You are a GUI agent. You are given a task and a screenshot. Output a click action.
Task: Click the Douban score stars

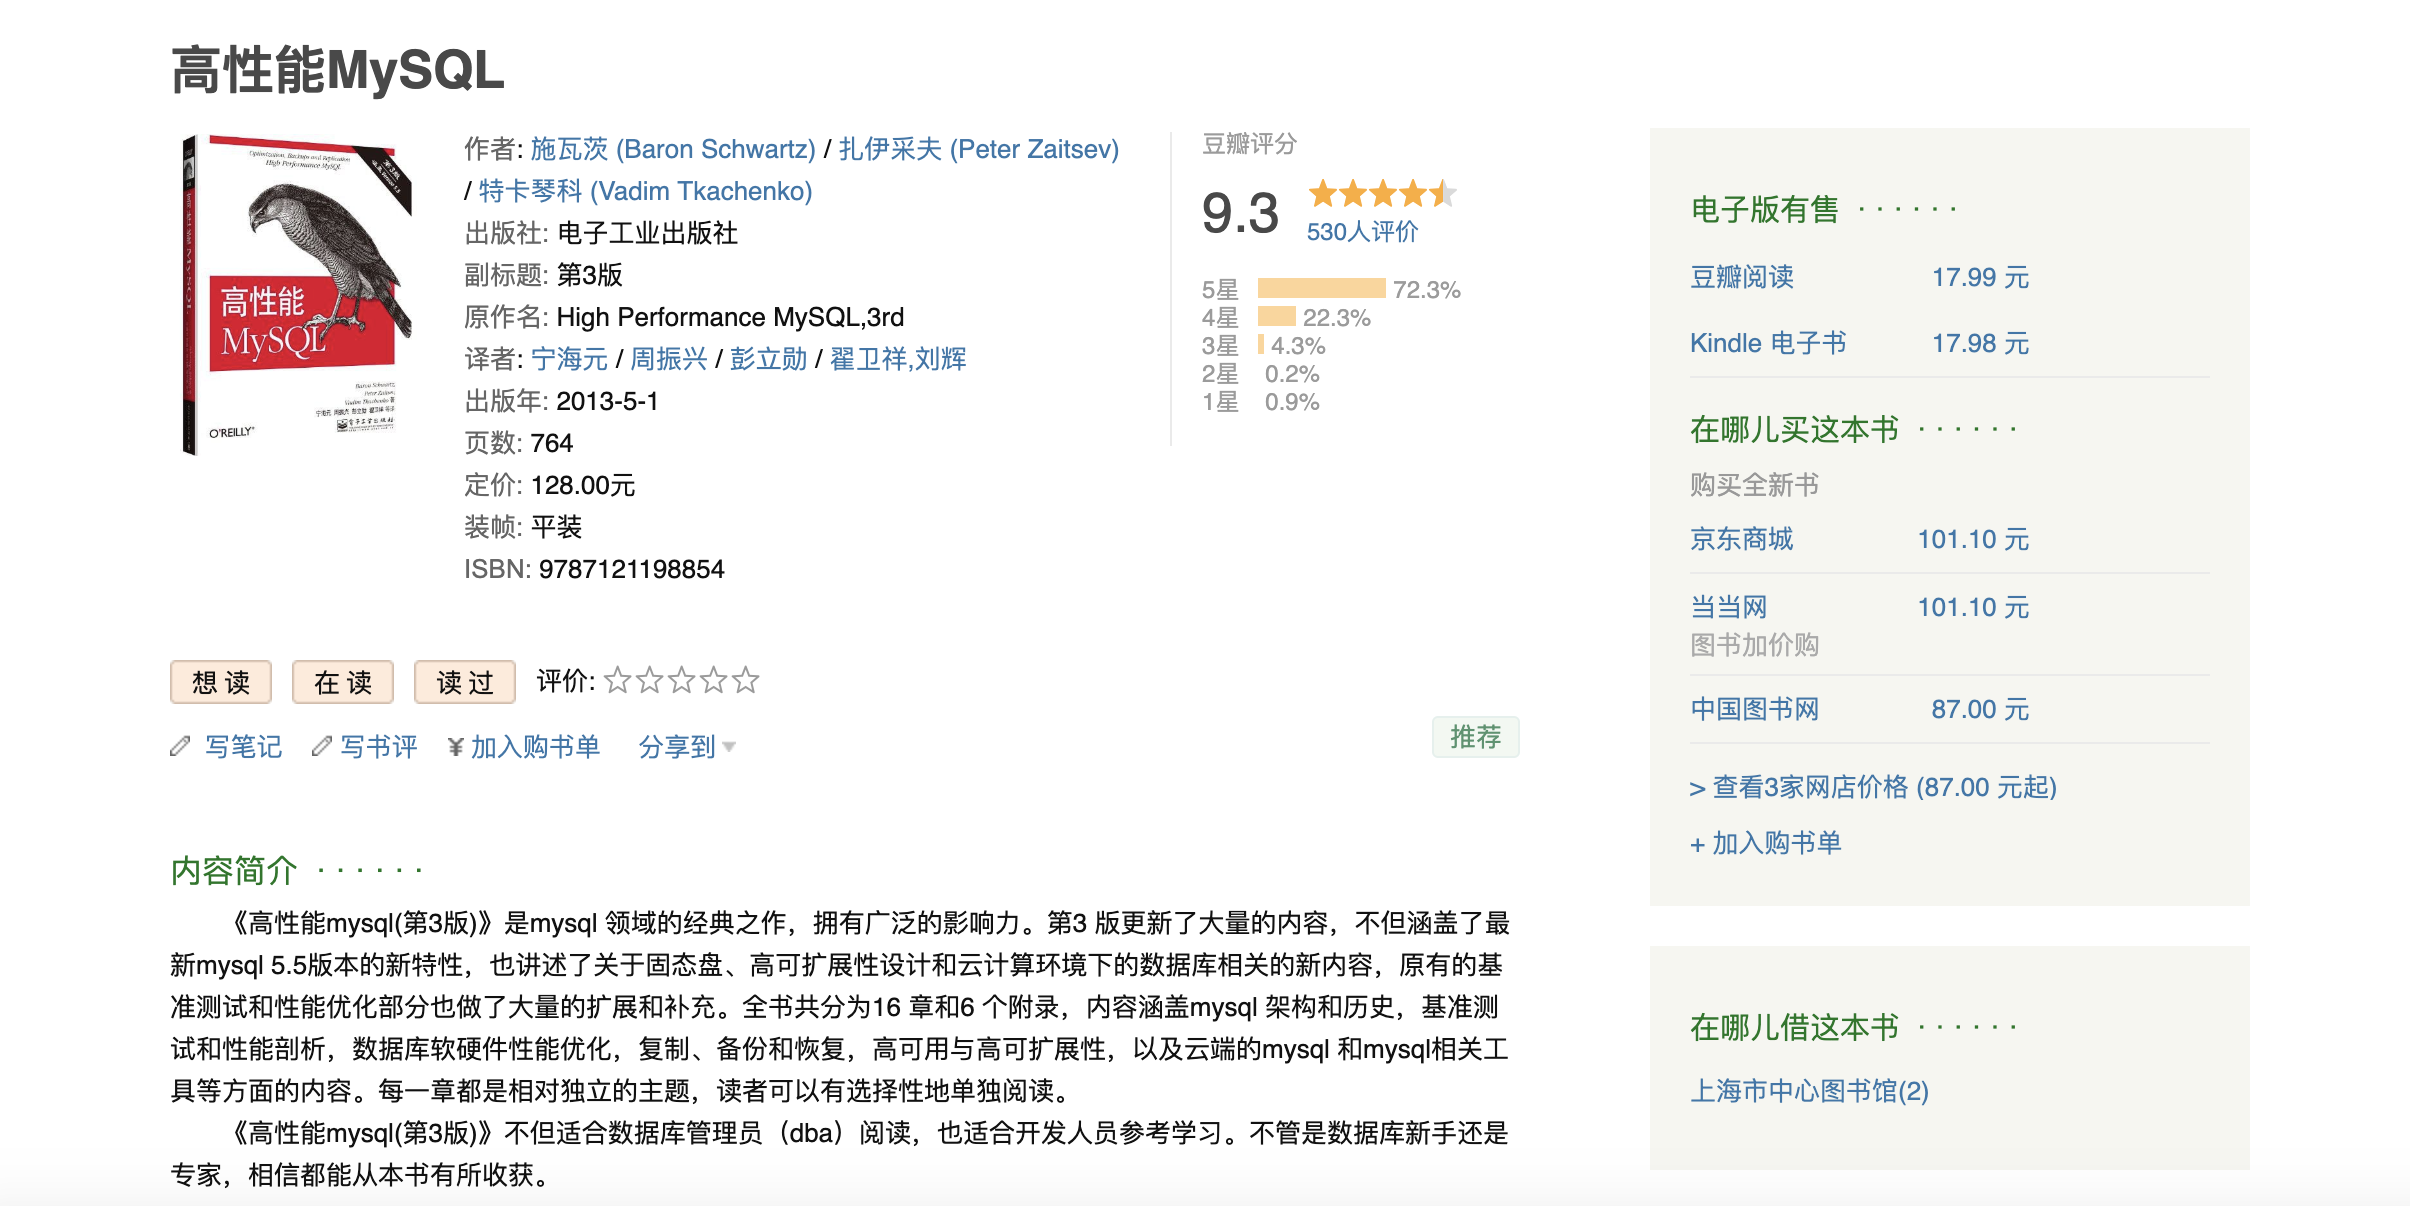(x=1381, y=193)
